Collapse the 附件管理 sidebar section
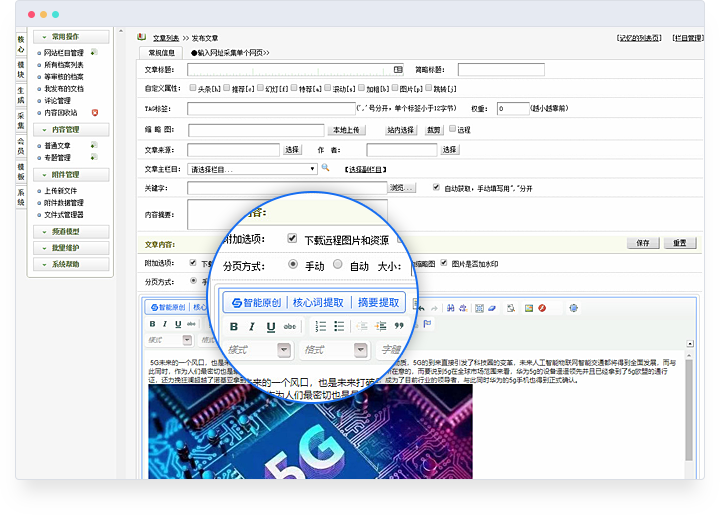The image size is (720, 515). [x=71, y=175]
